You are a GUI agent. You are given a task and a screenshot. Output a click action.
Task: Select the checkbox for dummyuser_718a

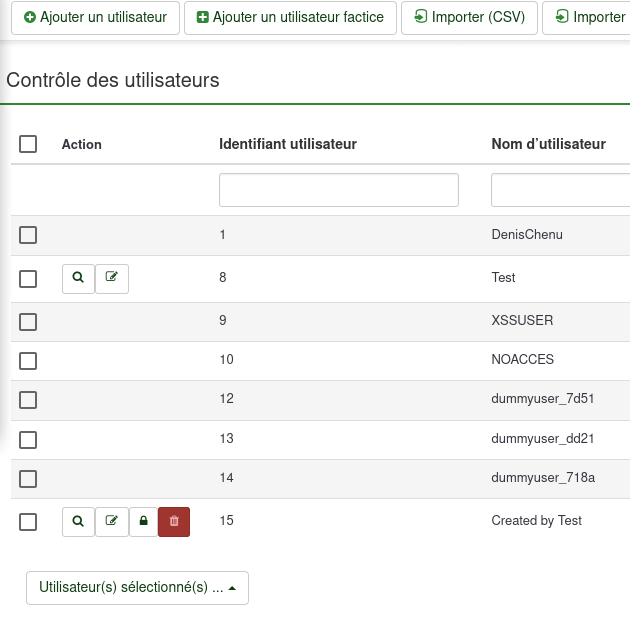(x=28, y=478)
